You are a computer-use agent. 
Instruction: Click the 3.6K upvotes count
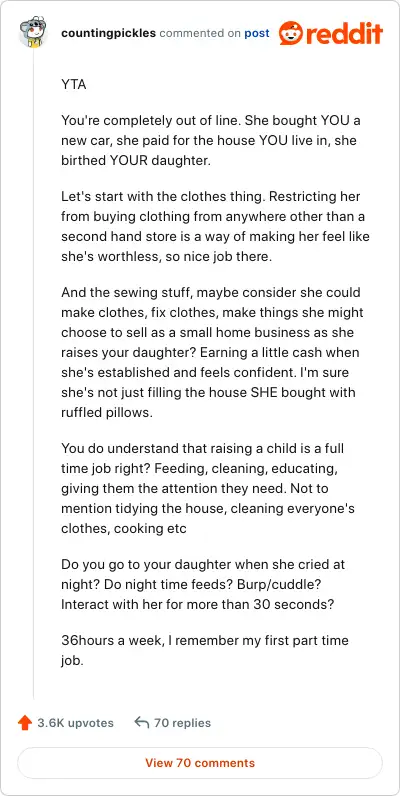point(76,722)
